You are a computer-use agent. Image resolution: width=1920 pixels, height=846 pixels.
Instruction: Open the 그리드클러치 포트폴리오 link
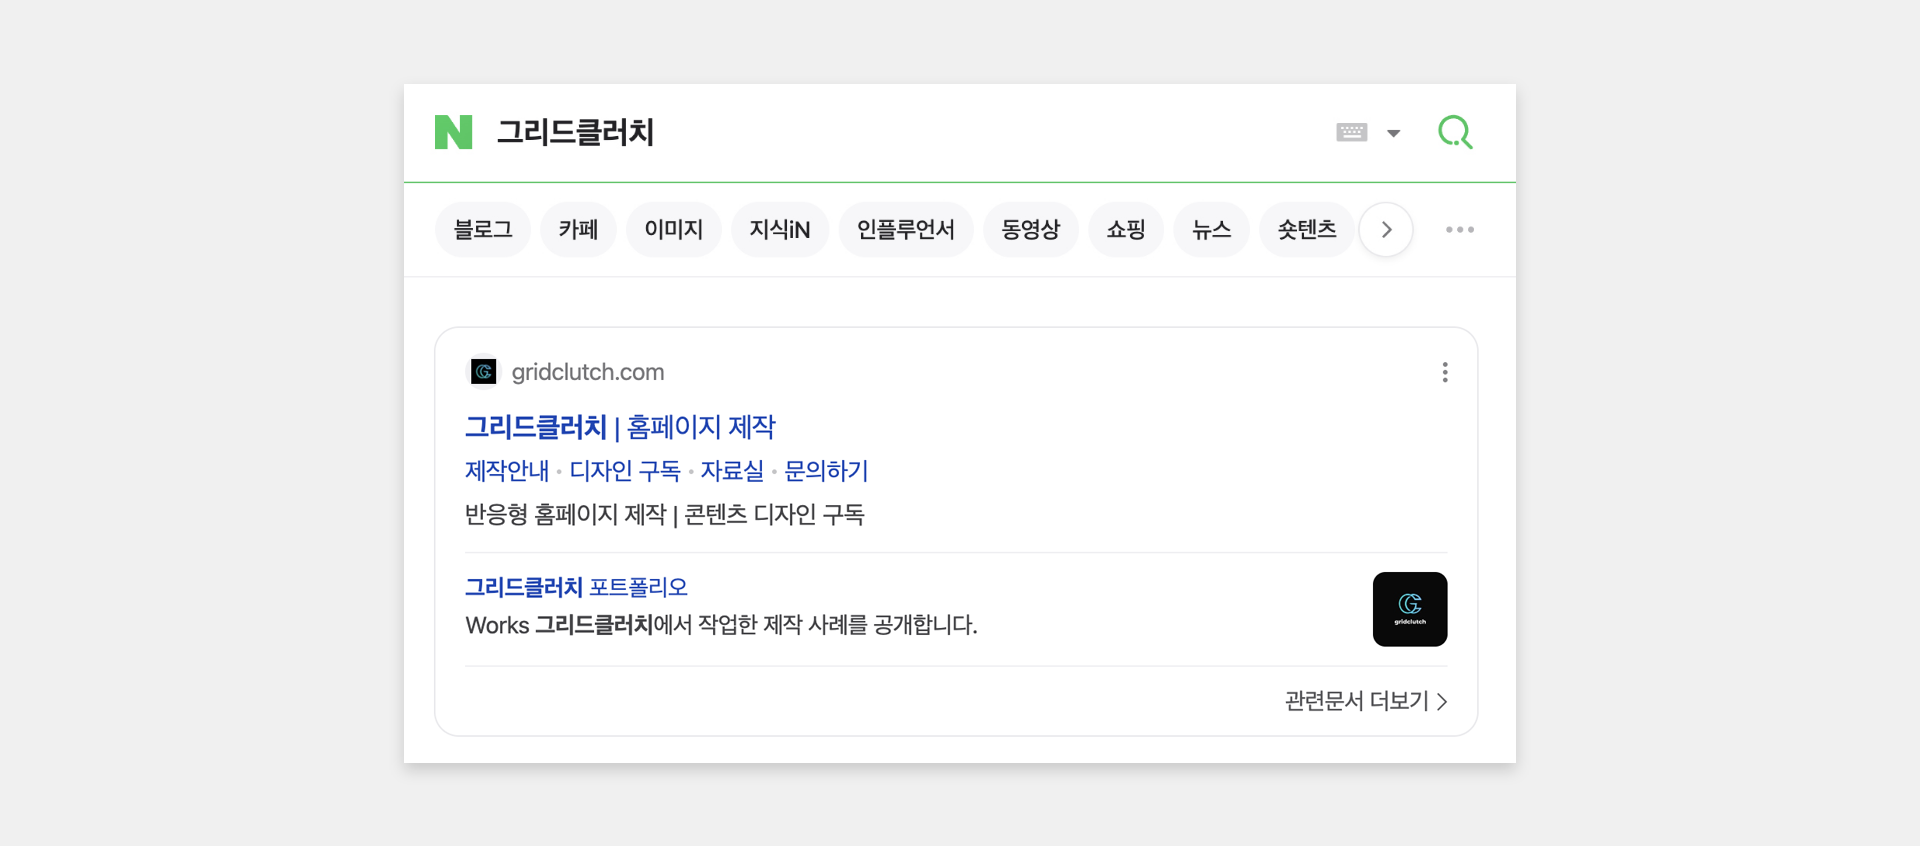pos(576,587)
